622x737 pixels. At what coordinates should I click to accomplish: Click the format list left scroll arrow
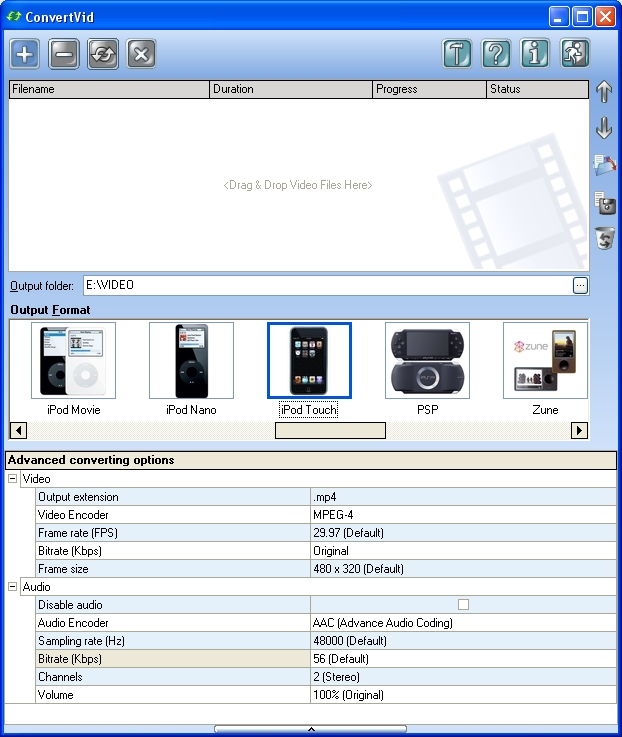point(18,430)
